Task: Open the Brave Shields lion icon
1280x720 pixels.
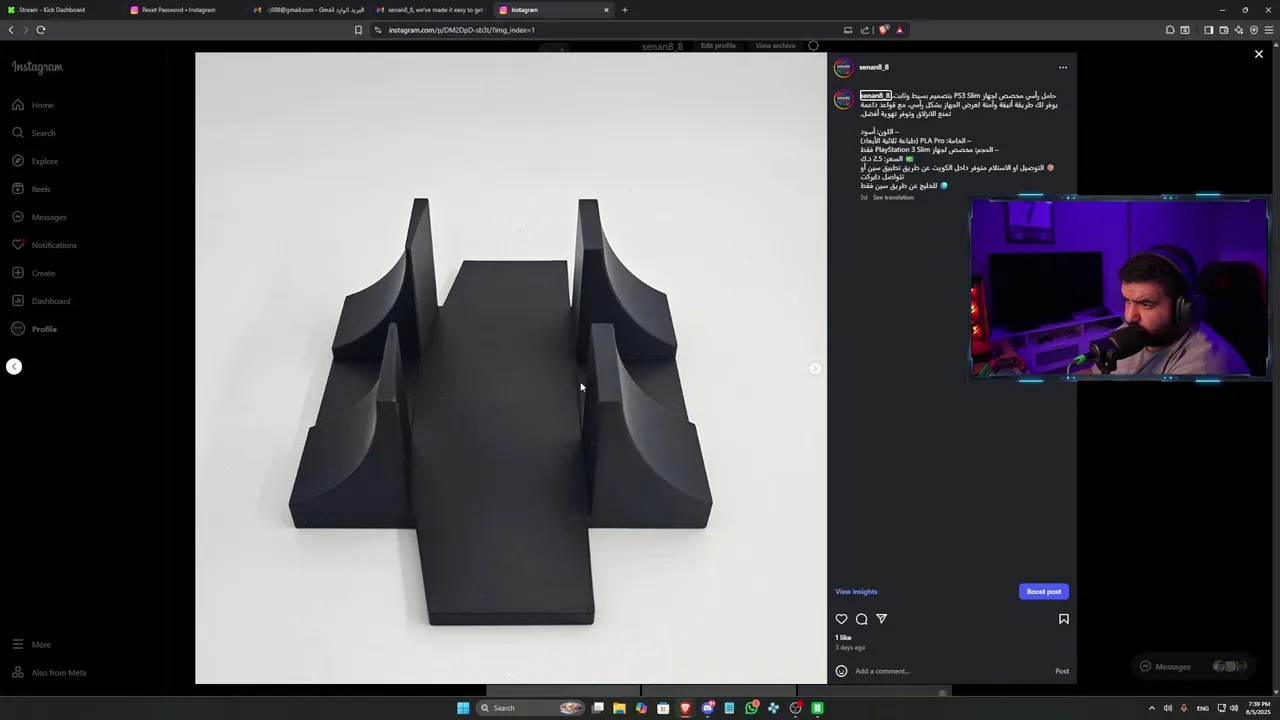Action: [883, 30]
